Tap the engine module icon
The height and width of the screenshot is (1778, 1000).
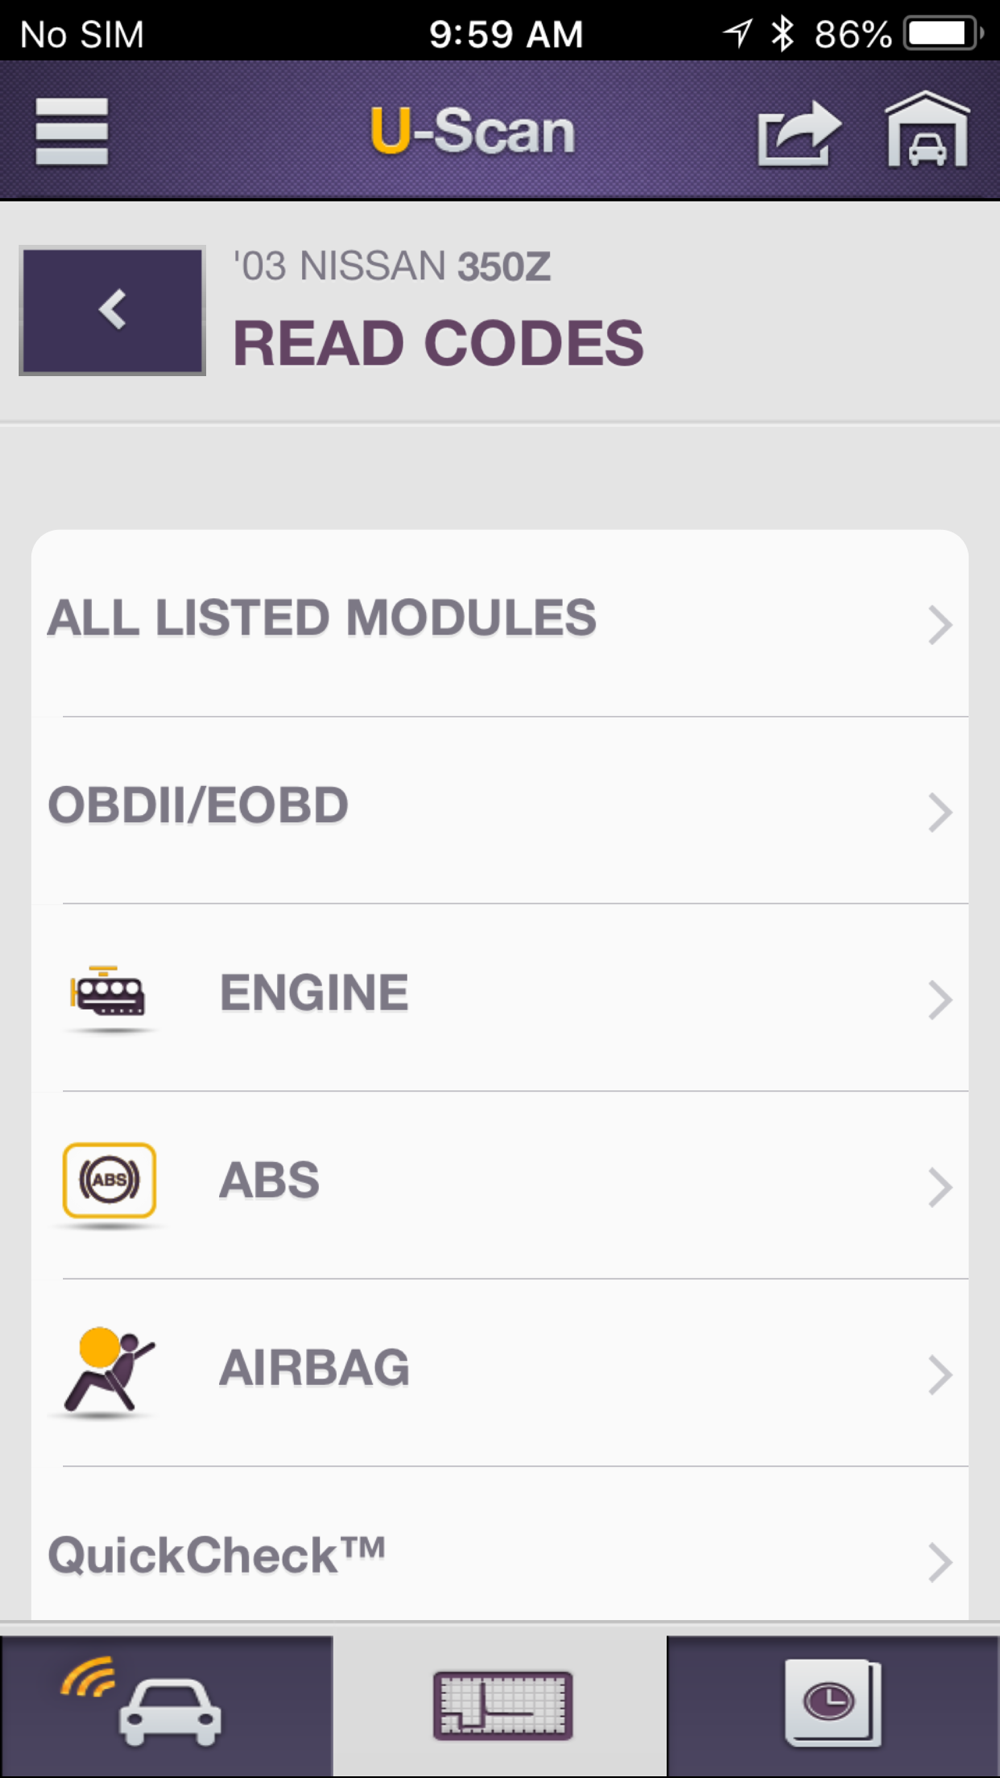pyautogui.click(x=109, y=993)
